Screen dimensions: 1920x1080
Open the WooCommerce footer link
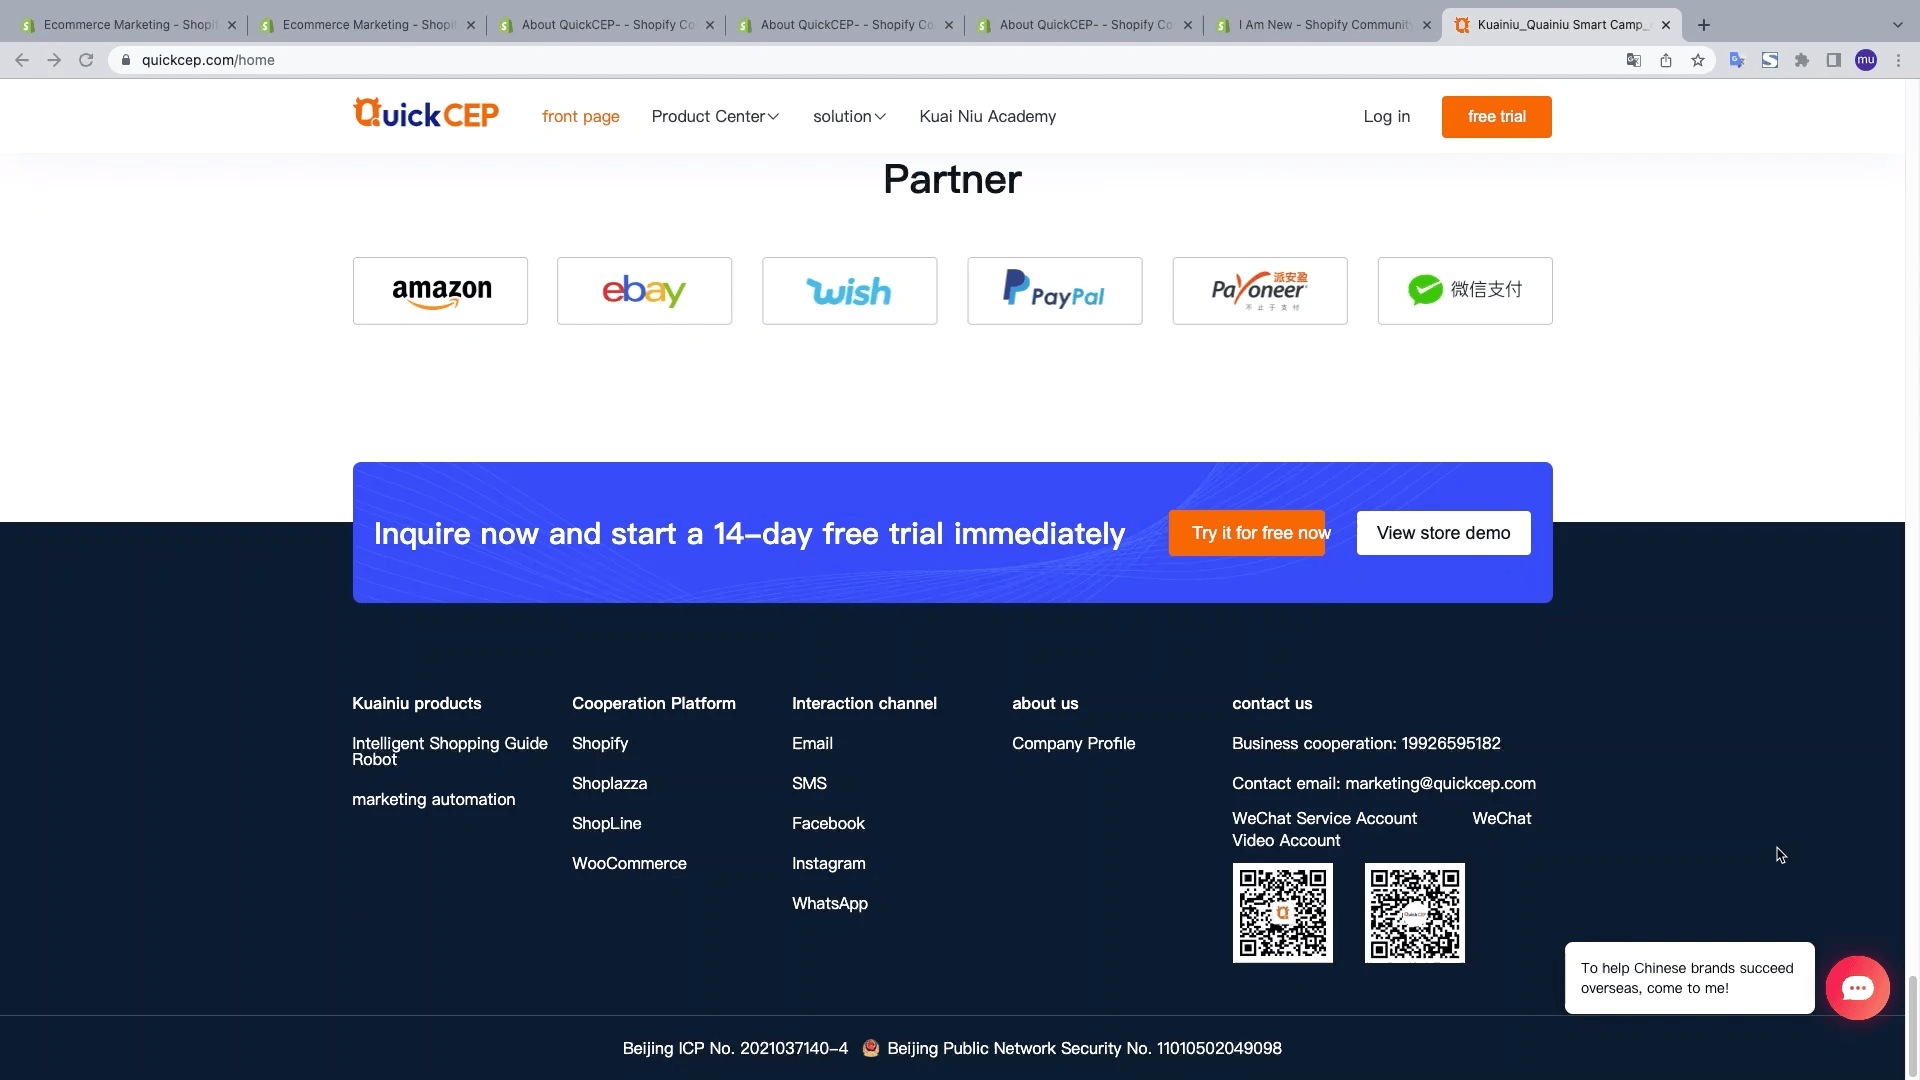pyautogui.click(x=629, y=864)
